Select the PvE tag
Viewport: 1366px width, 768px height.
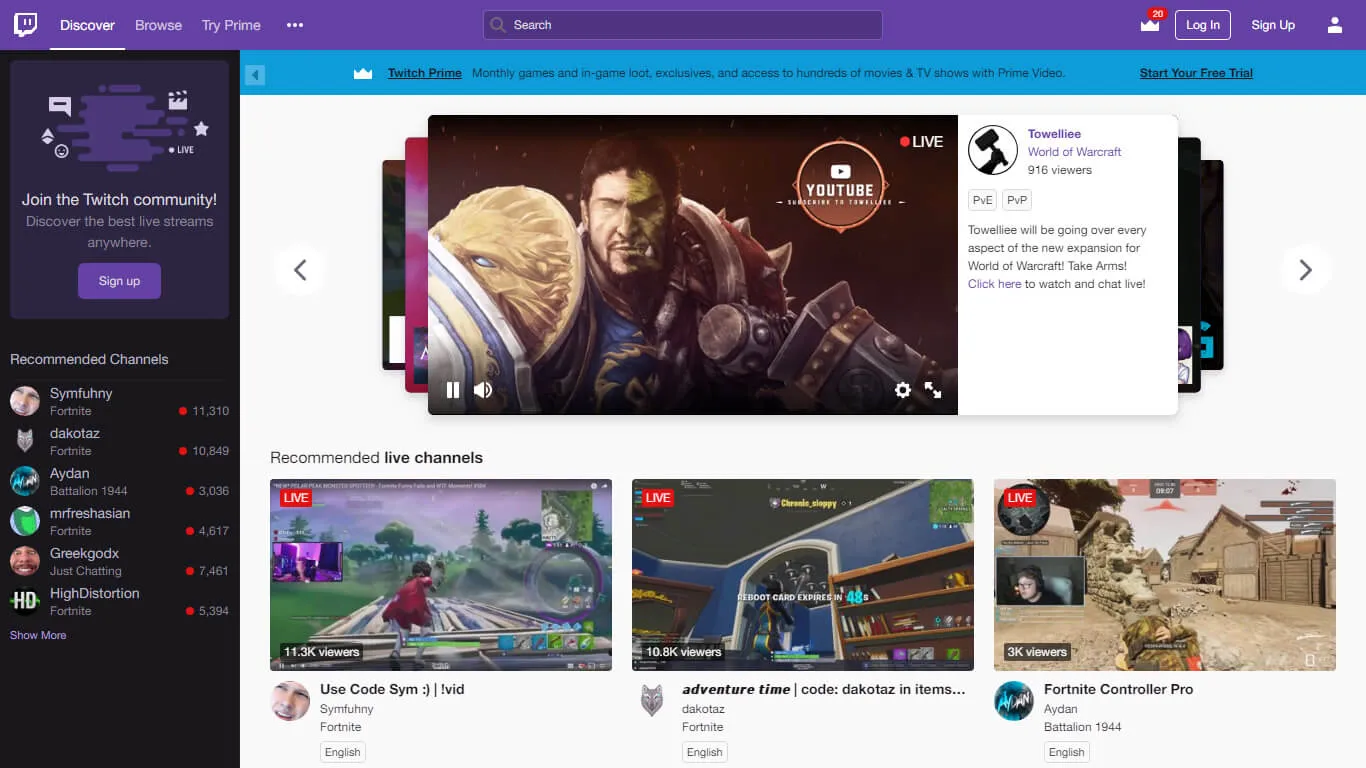tap(982, 200)
